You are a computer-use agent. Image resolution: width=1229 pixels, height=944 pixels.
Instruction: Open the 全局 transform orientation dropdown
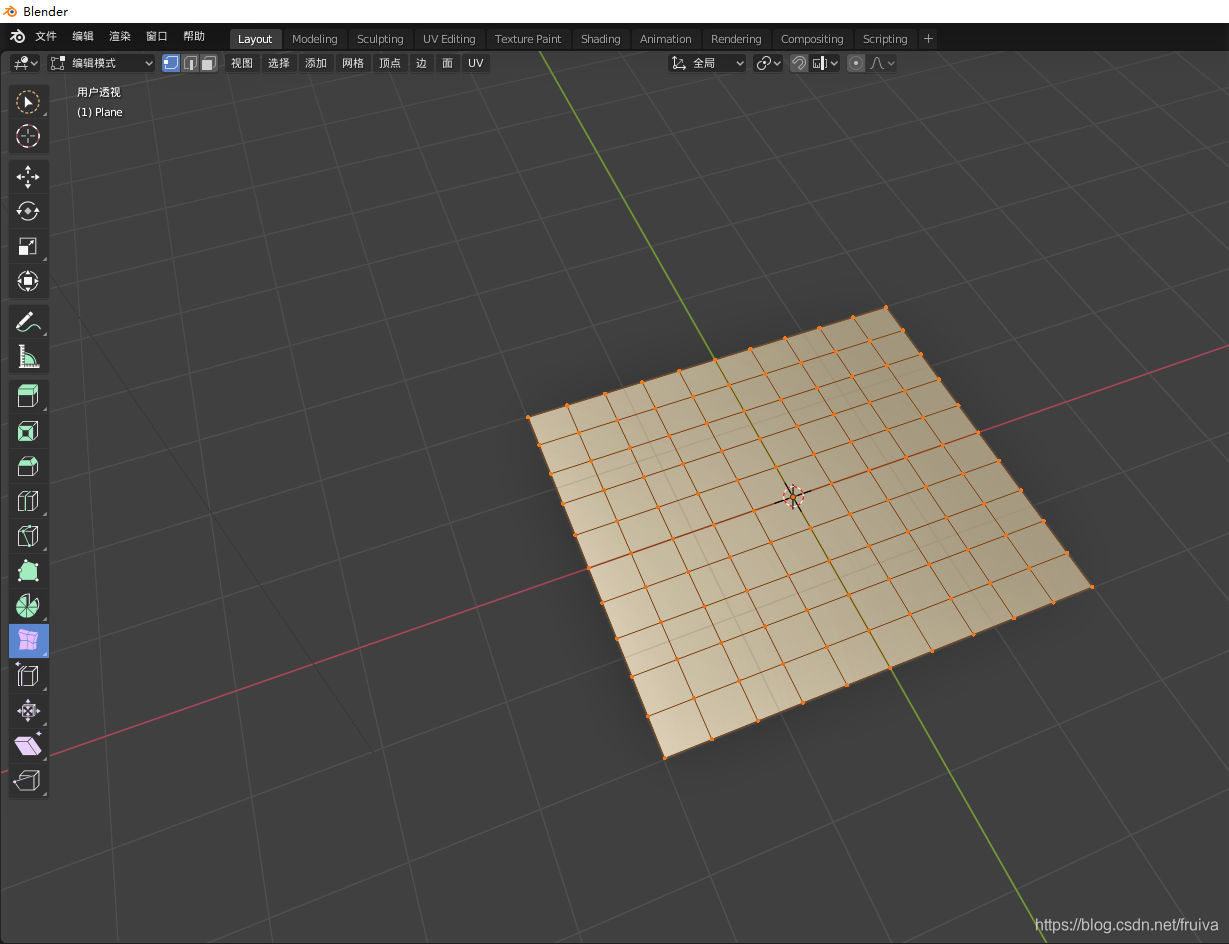coord(708,63)
